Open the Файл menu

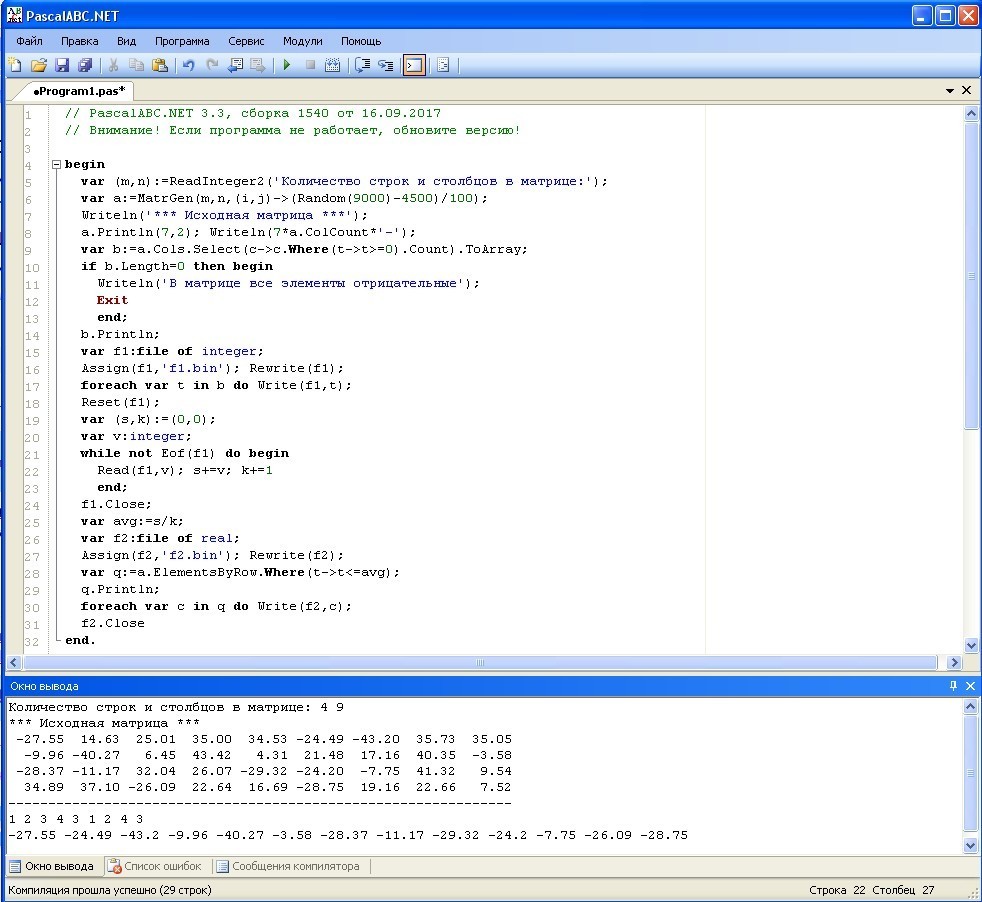[x=29, y=41]
